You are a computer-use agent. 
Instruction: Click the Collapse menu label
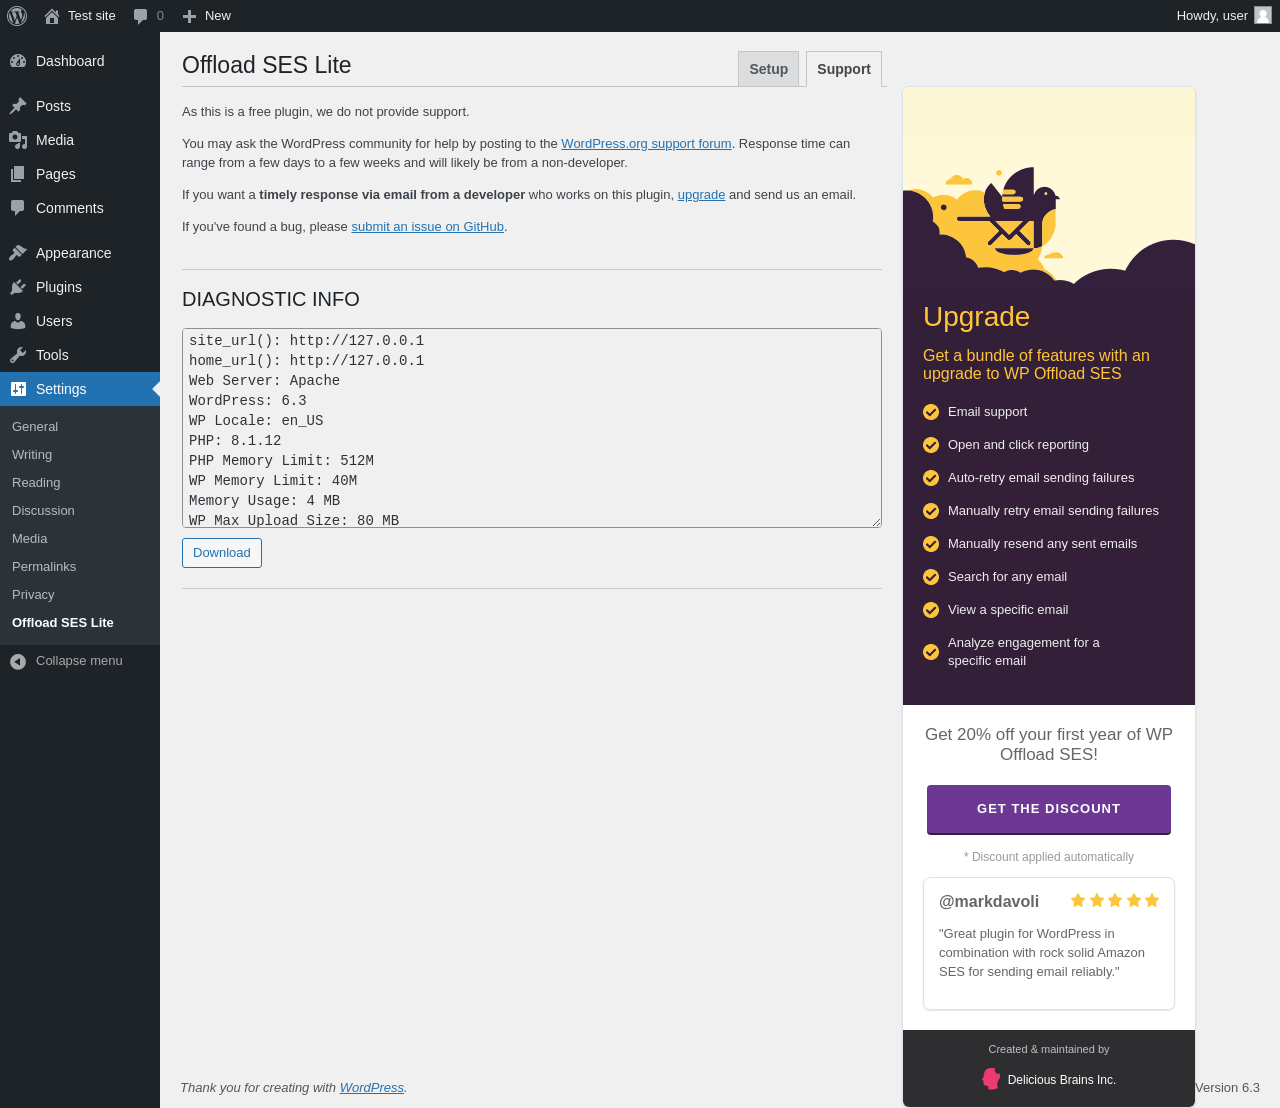click(79, 661)
